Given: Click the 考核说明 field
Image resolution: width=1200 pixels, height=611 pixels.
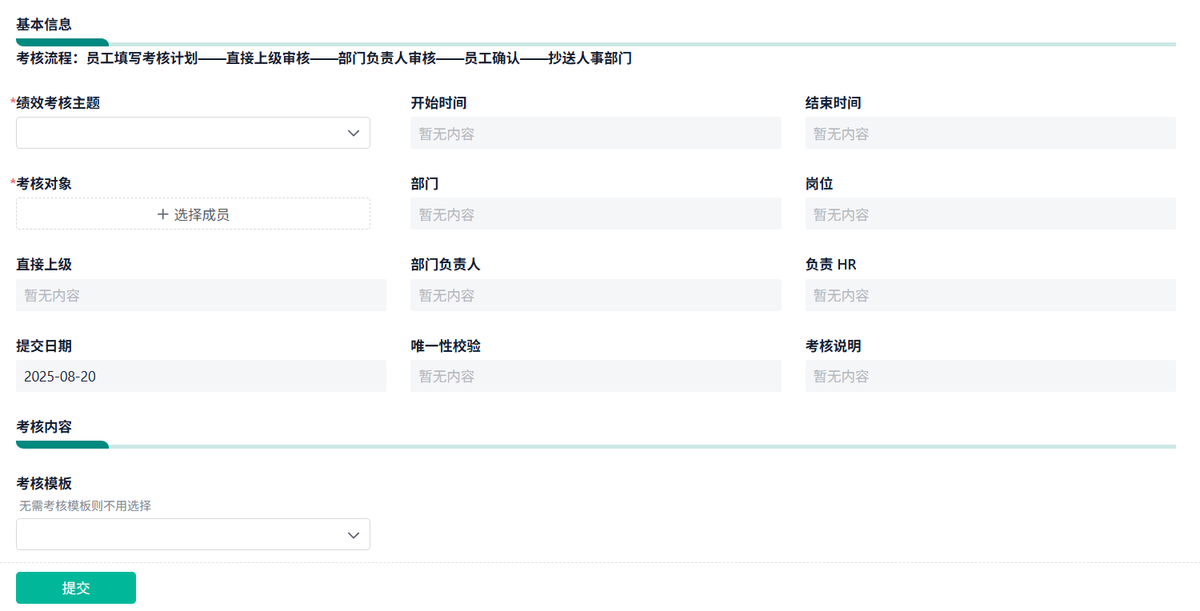Looking at the screenshot, I should point(990,376).
